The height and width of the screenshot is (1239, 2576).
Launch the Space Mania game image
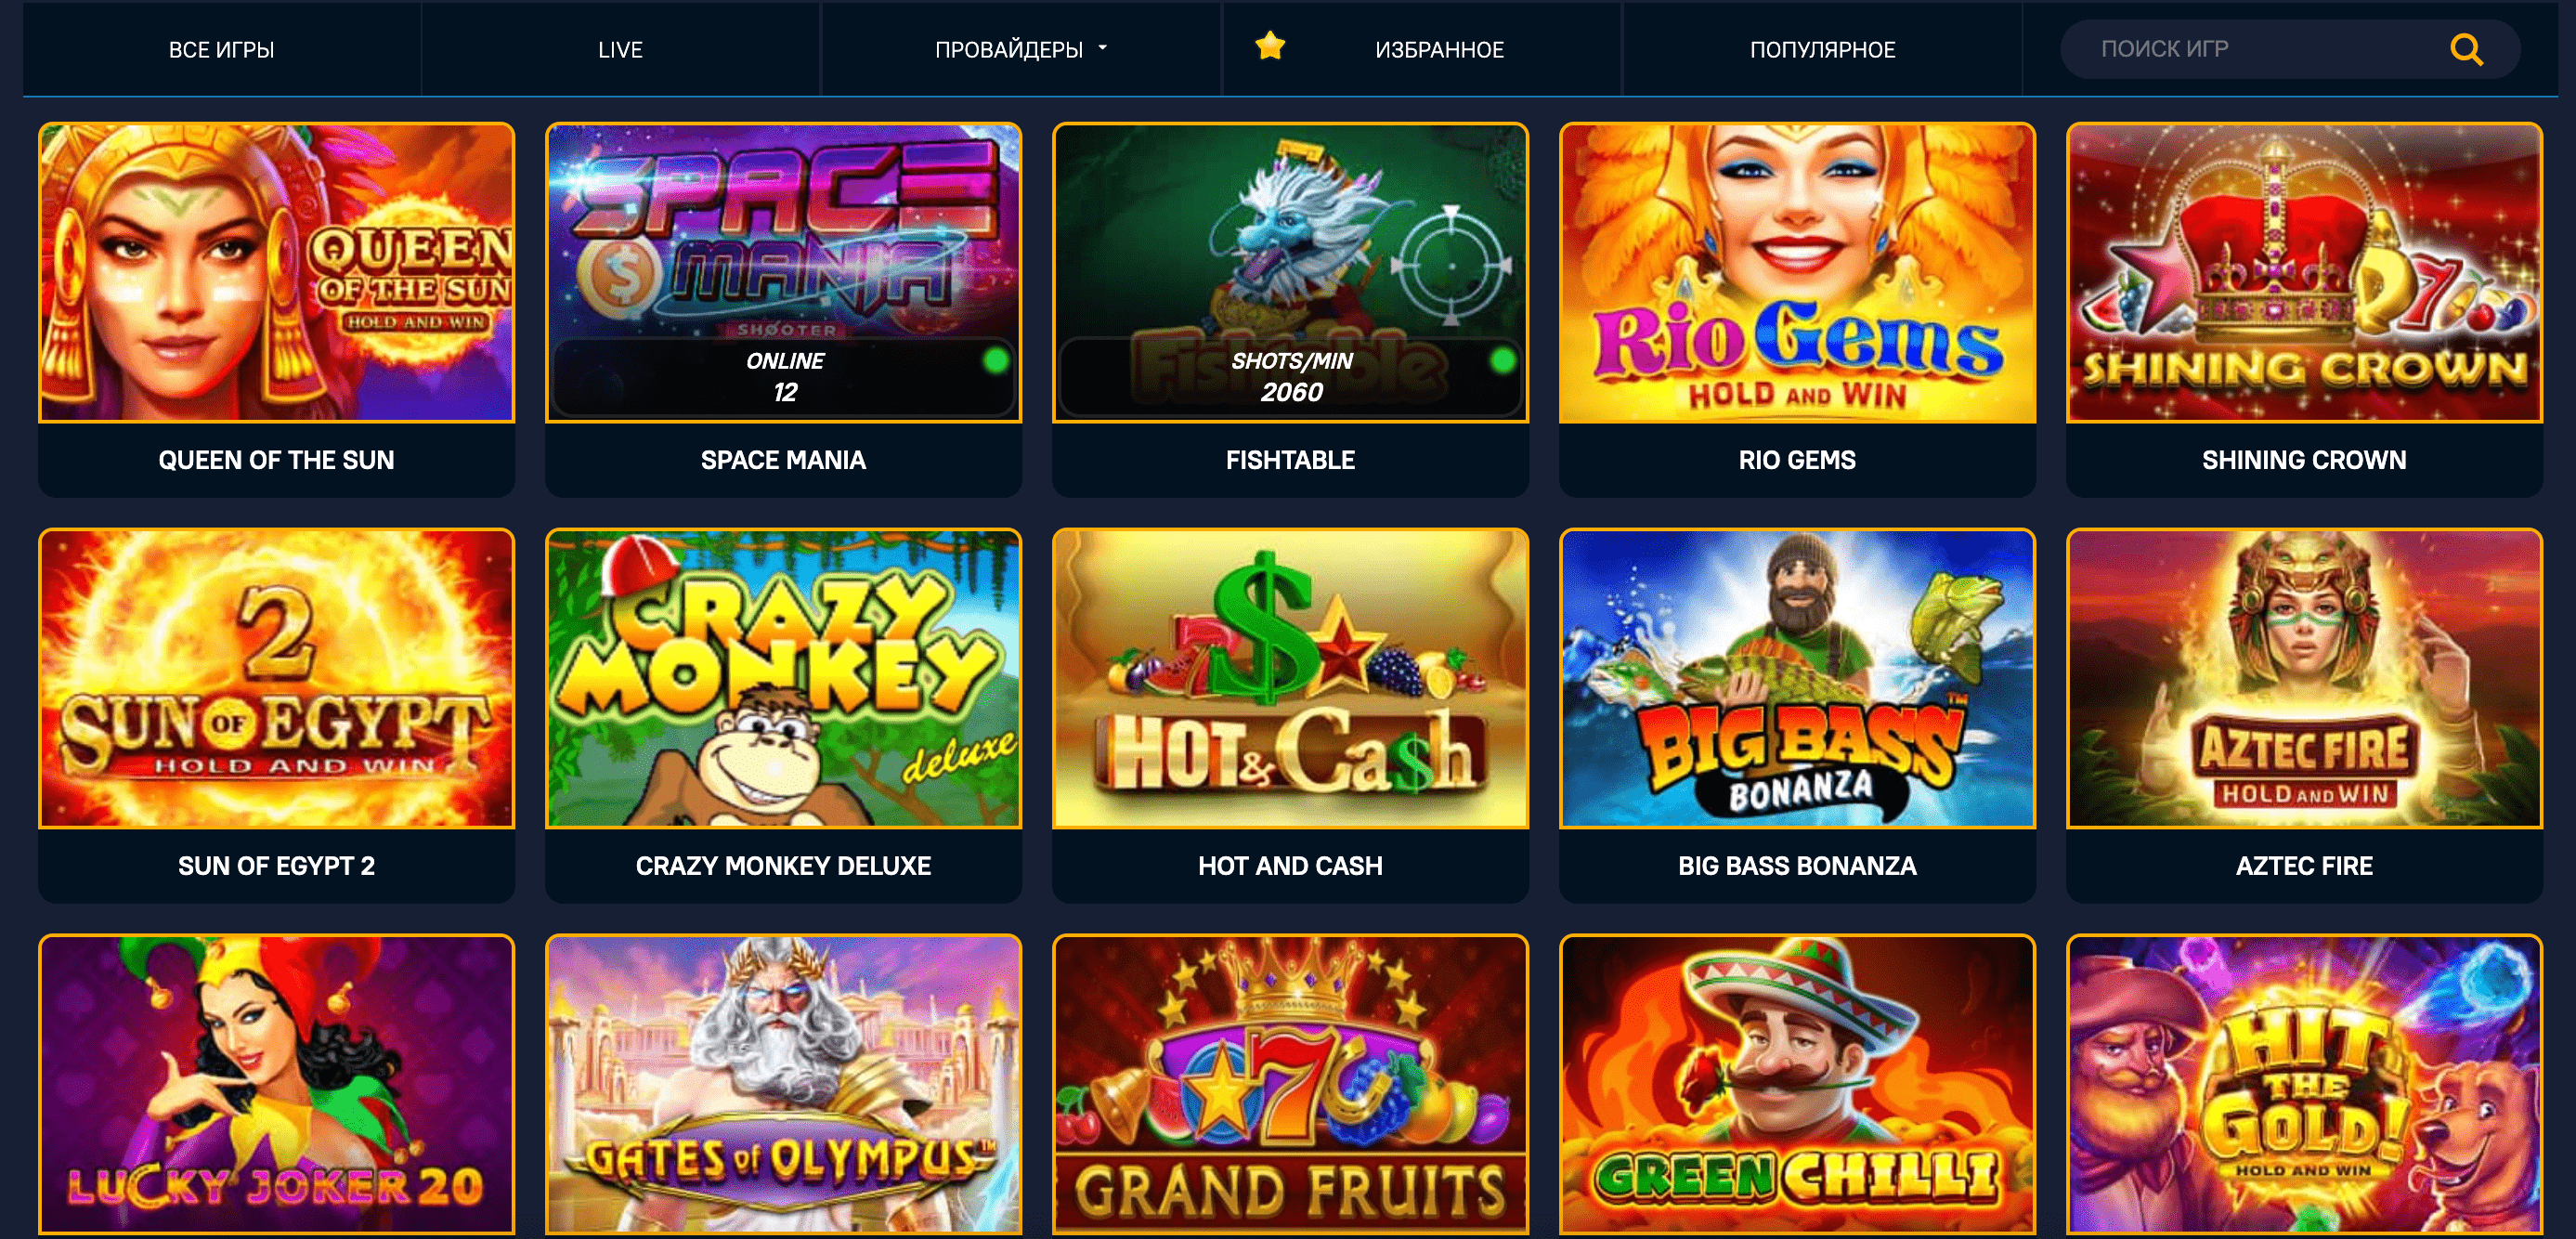coord(783,272)
